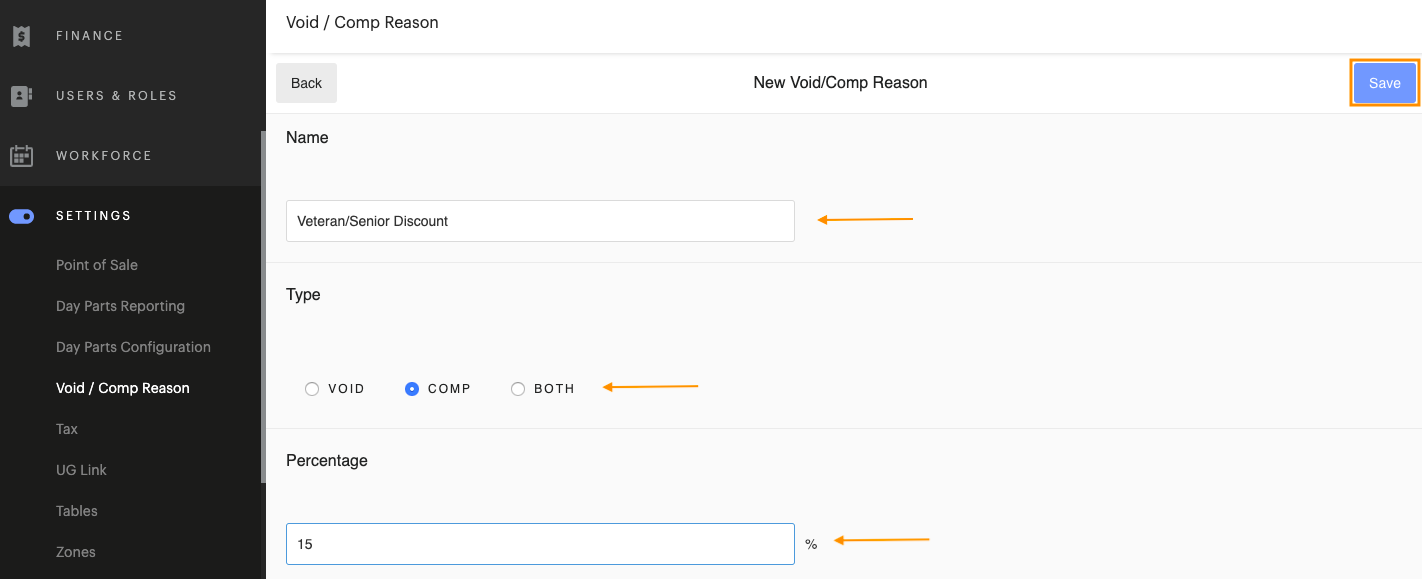The width and height of the screenshot is (1422, 579).
Task: Open Day Parts Reporting page
Action: click(x=120, y=306)
